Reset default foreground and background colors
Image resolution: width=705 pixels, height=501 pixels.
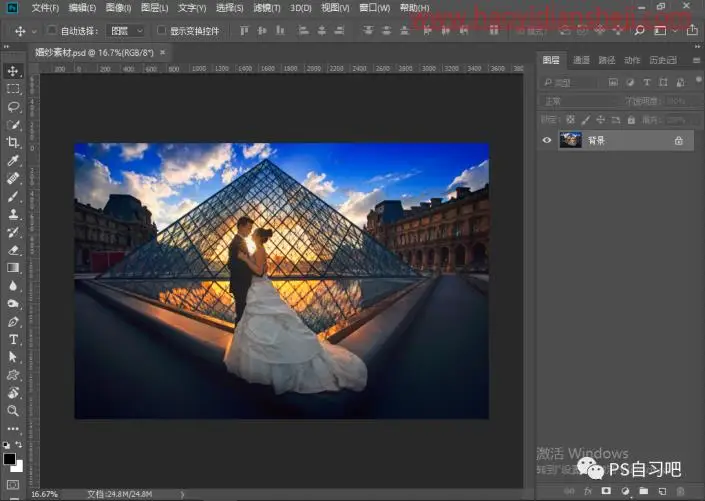click(6, 445)
